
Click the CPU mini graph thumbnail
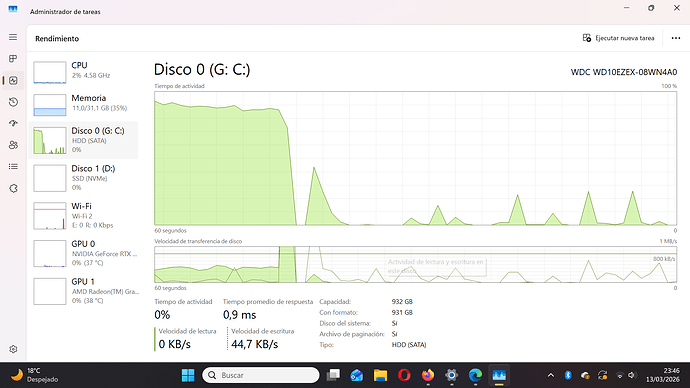click(50, 73)
